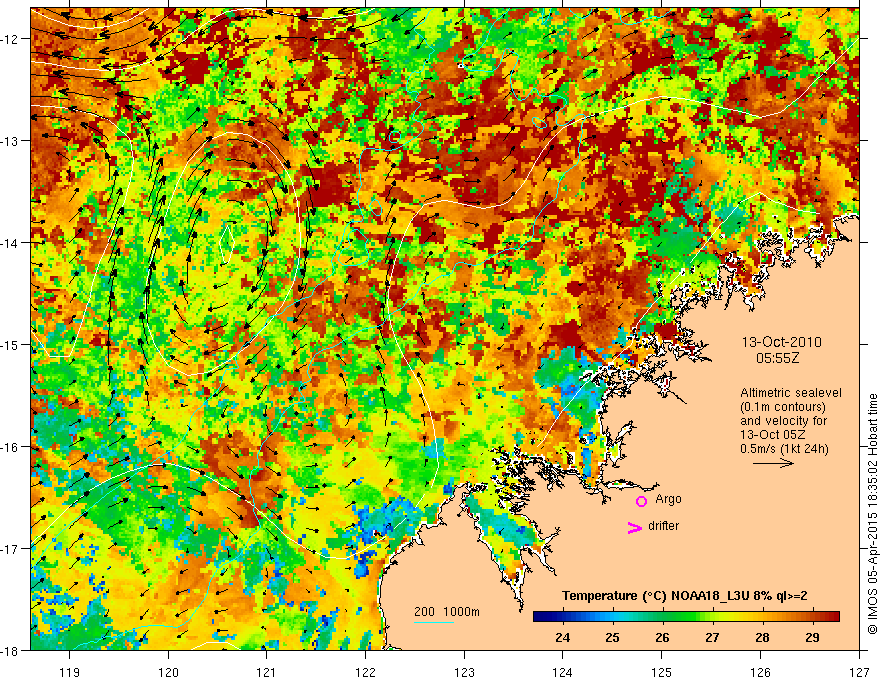Click longitude axis label 127

(x=859, y=672)
